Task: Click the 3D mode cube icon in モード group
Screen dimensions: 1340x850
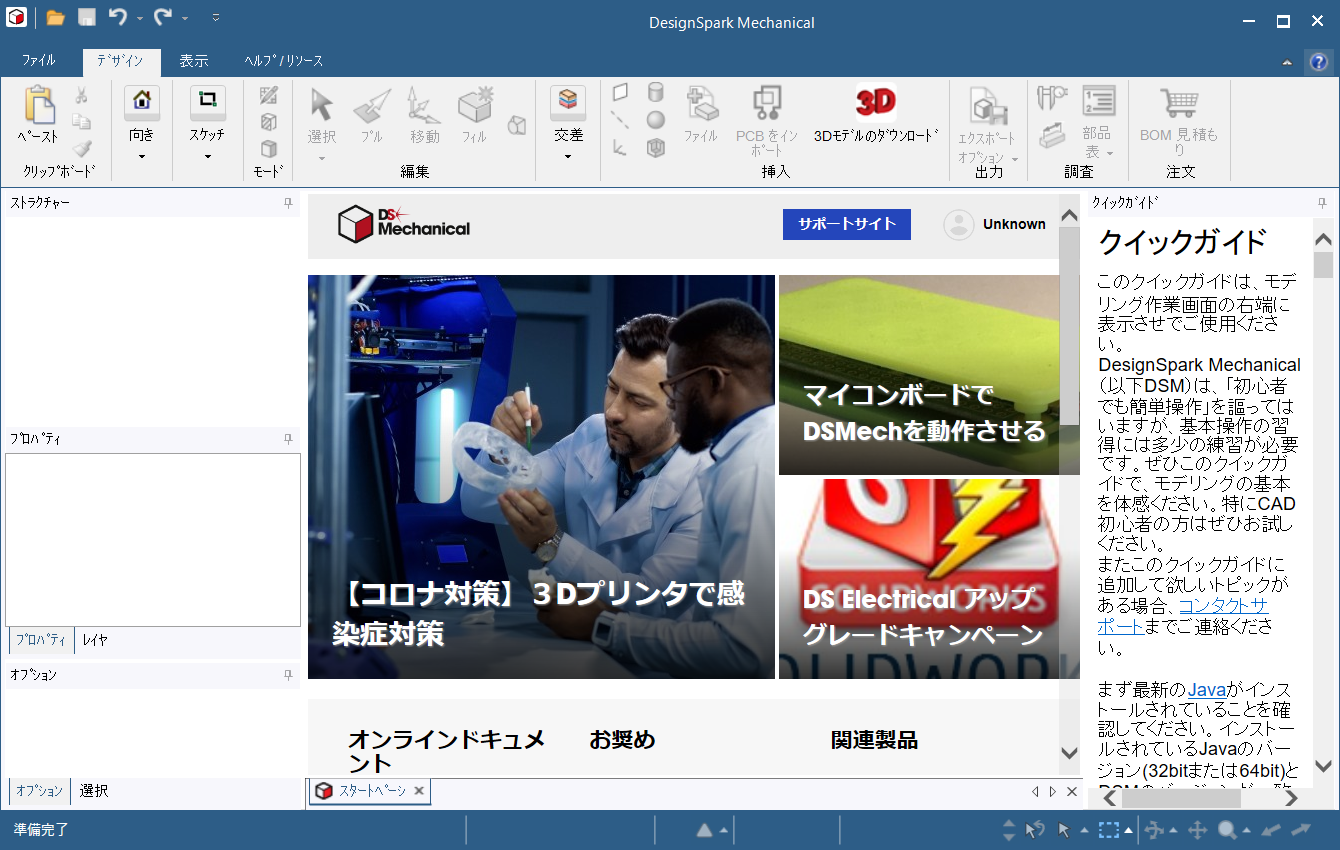Action: (268, 149)
